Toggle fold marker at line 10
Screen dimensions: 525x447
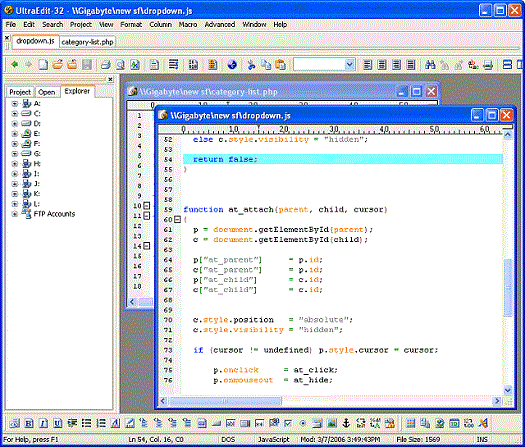147,206
